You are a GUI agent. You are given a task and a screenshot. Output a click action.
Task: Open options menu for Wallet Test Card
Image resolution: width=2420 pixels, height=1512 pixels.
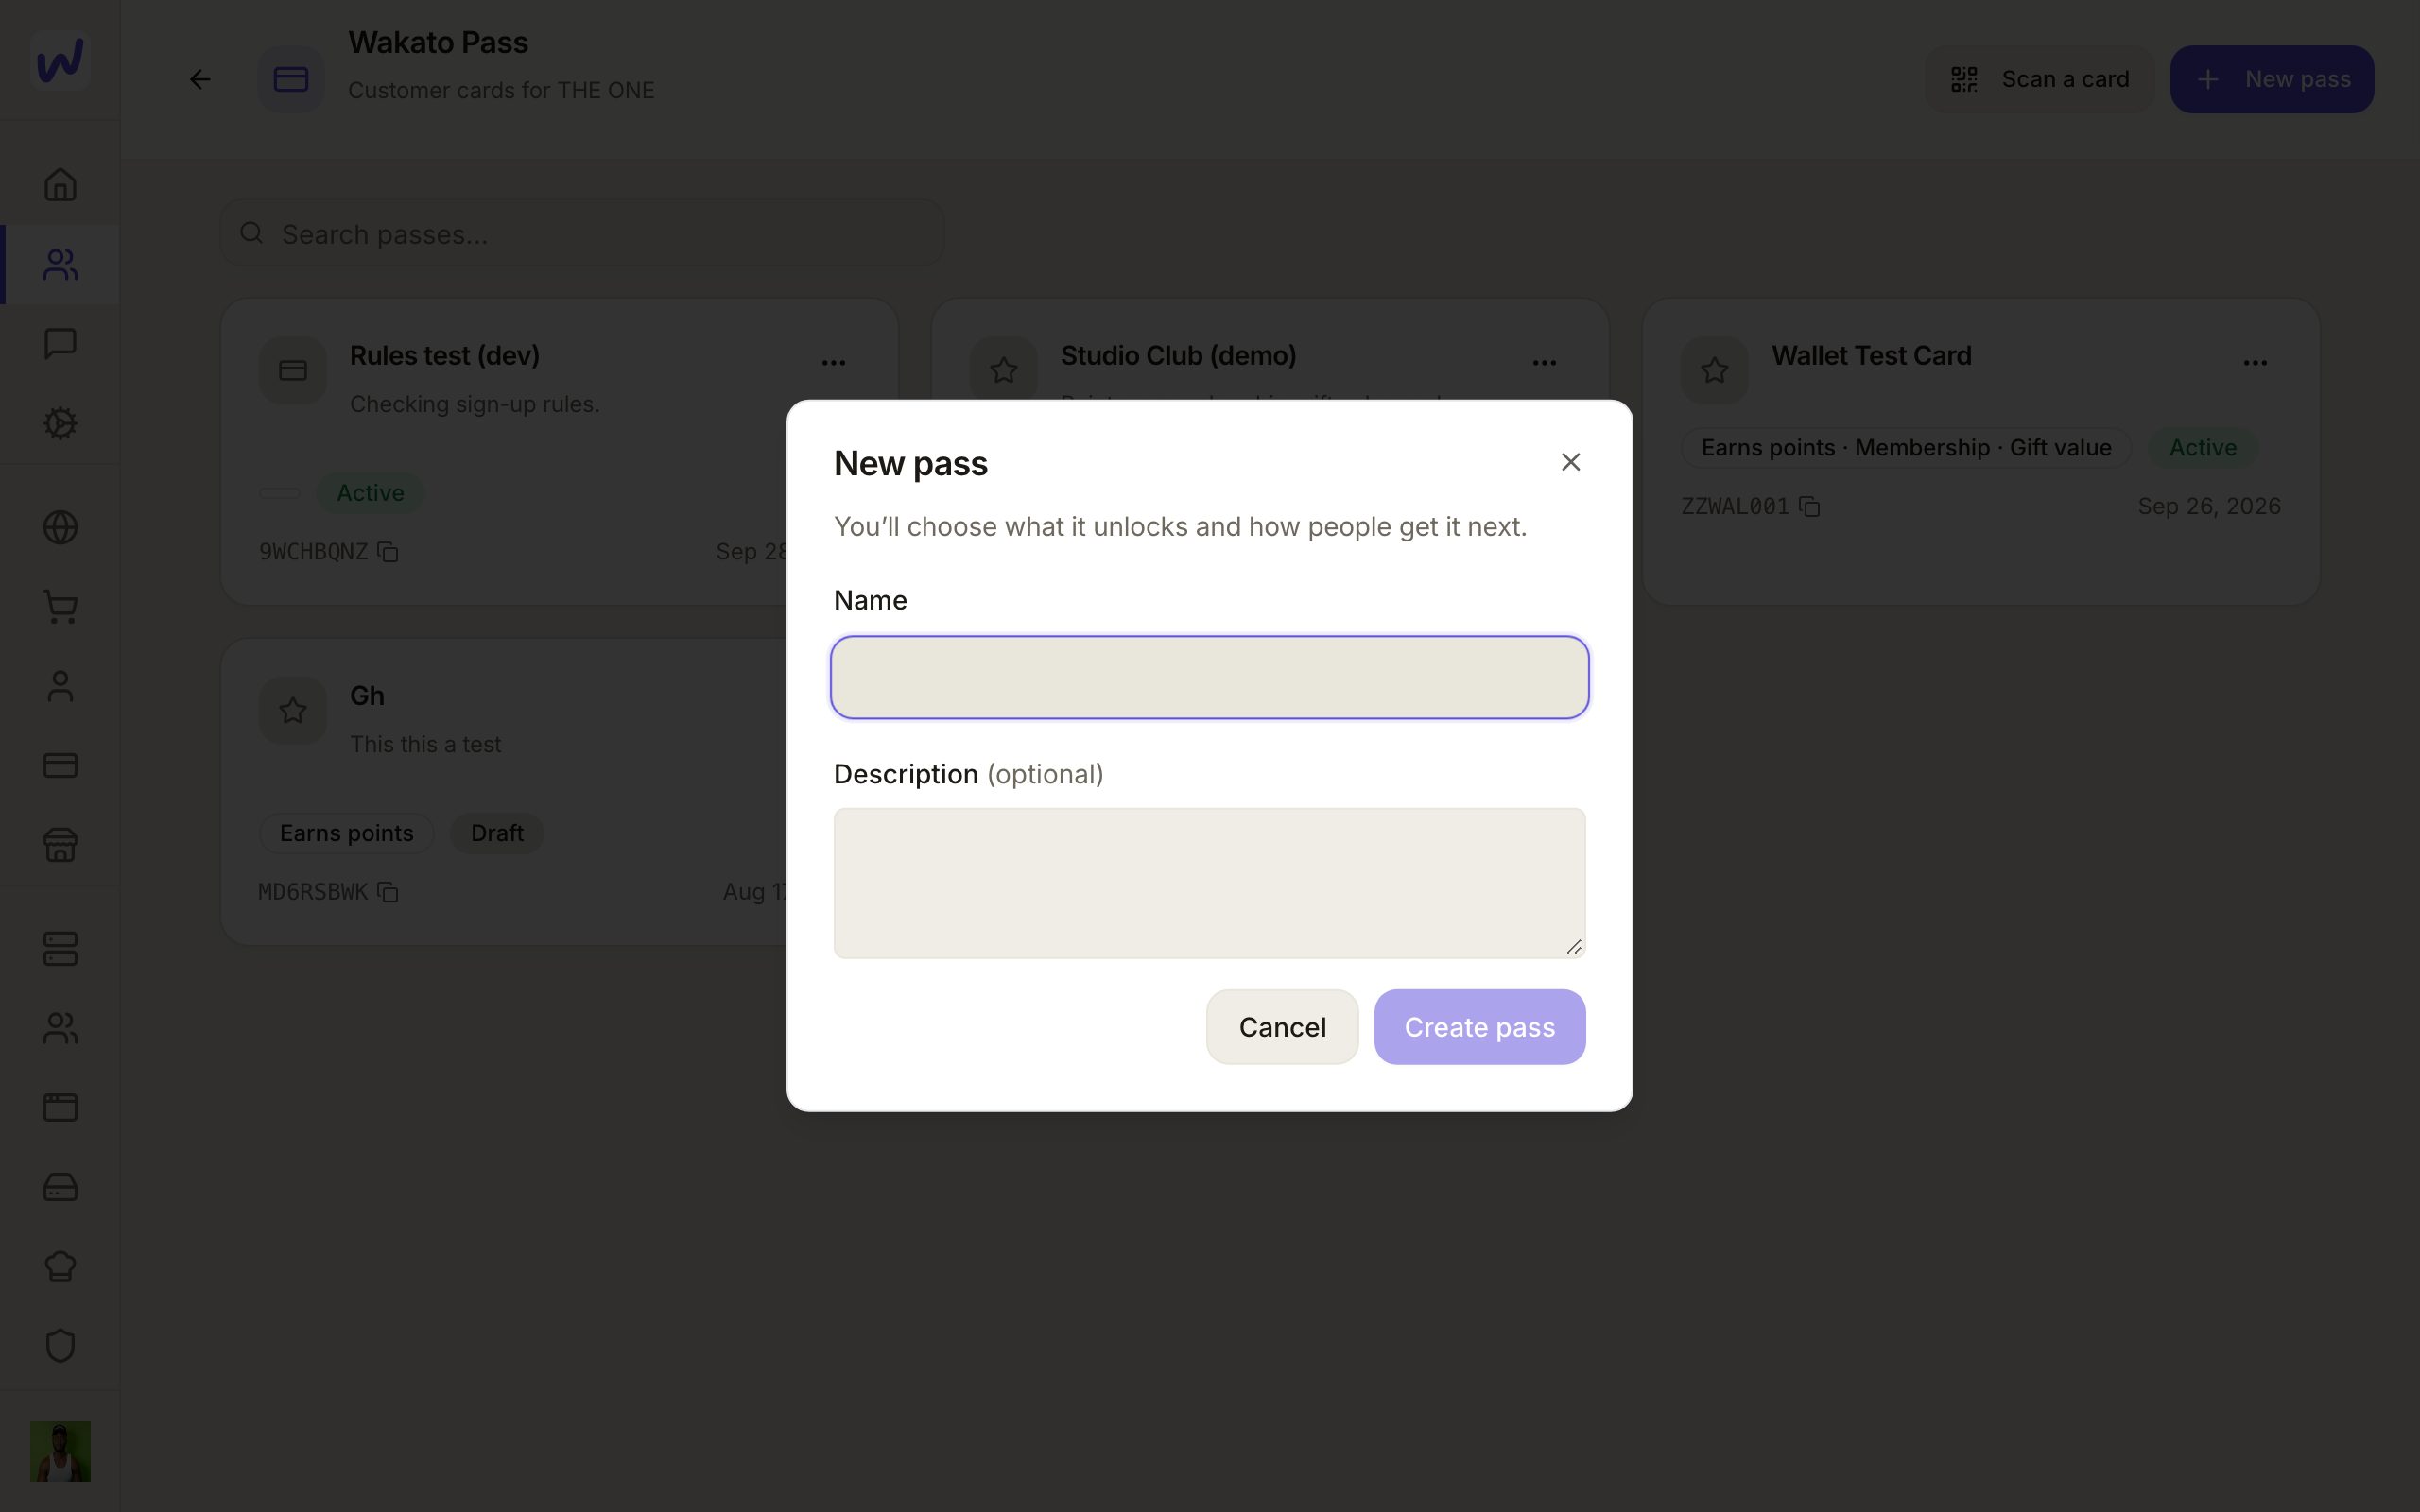point(2255,362)
